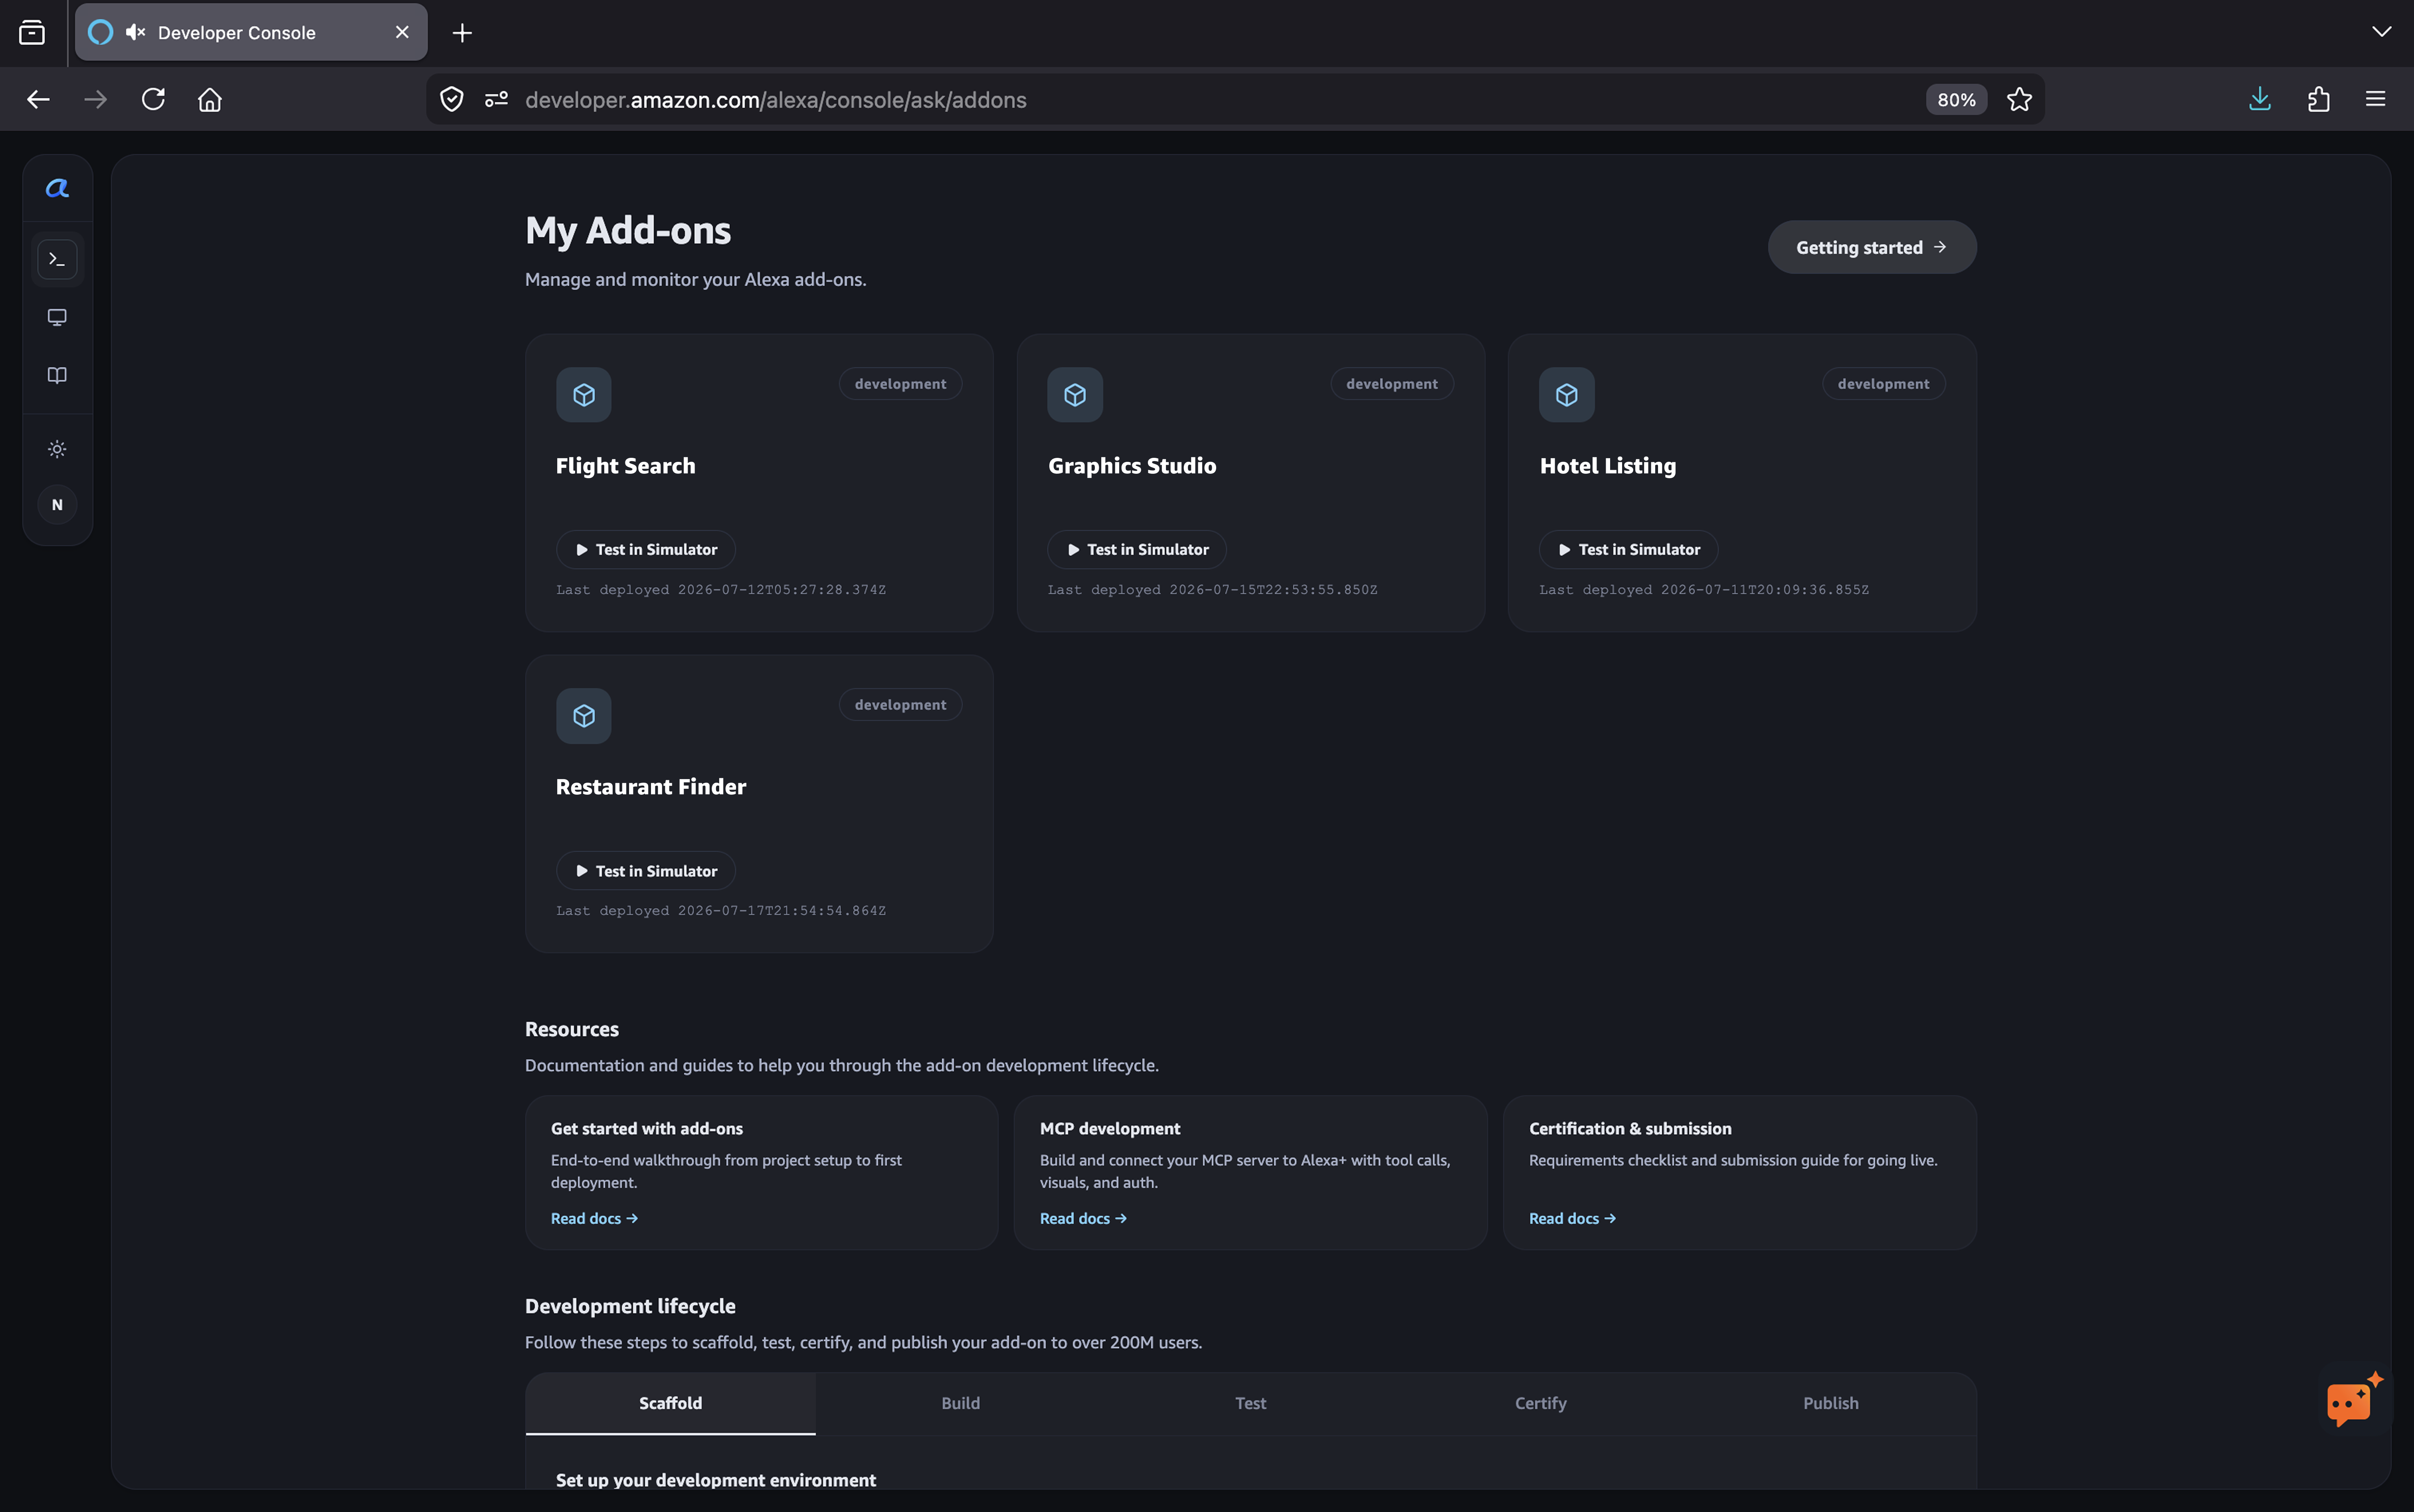The image size is (2414, 1512).
Task: Click Hotel Listing development status badge
Action: coord(1883,384)
